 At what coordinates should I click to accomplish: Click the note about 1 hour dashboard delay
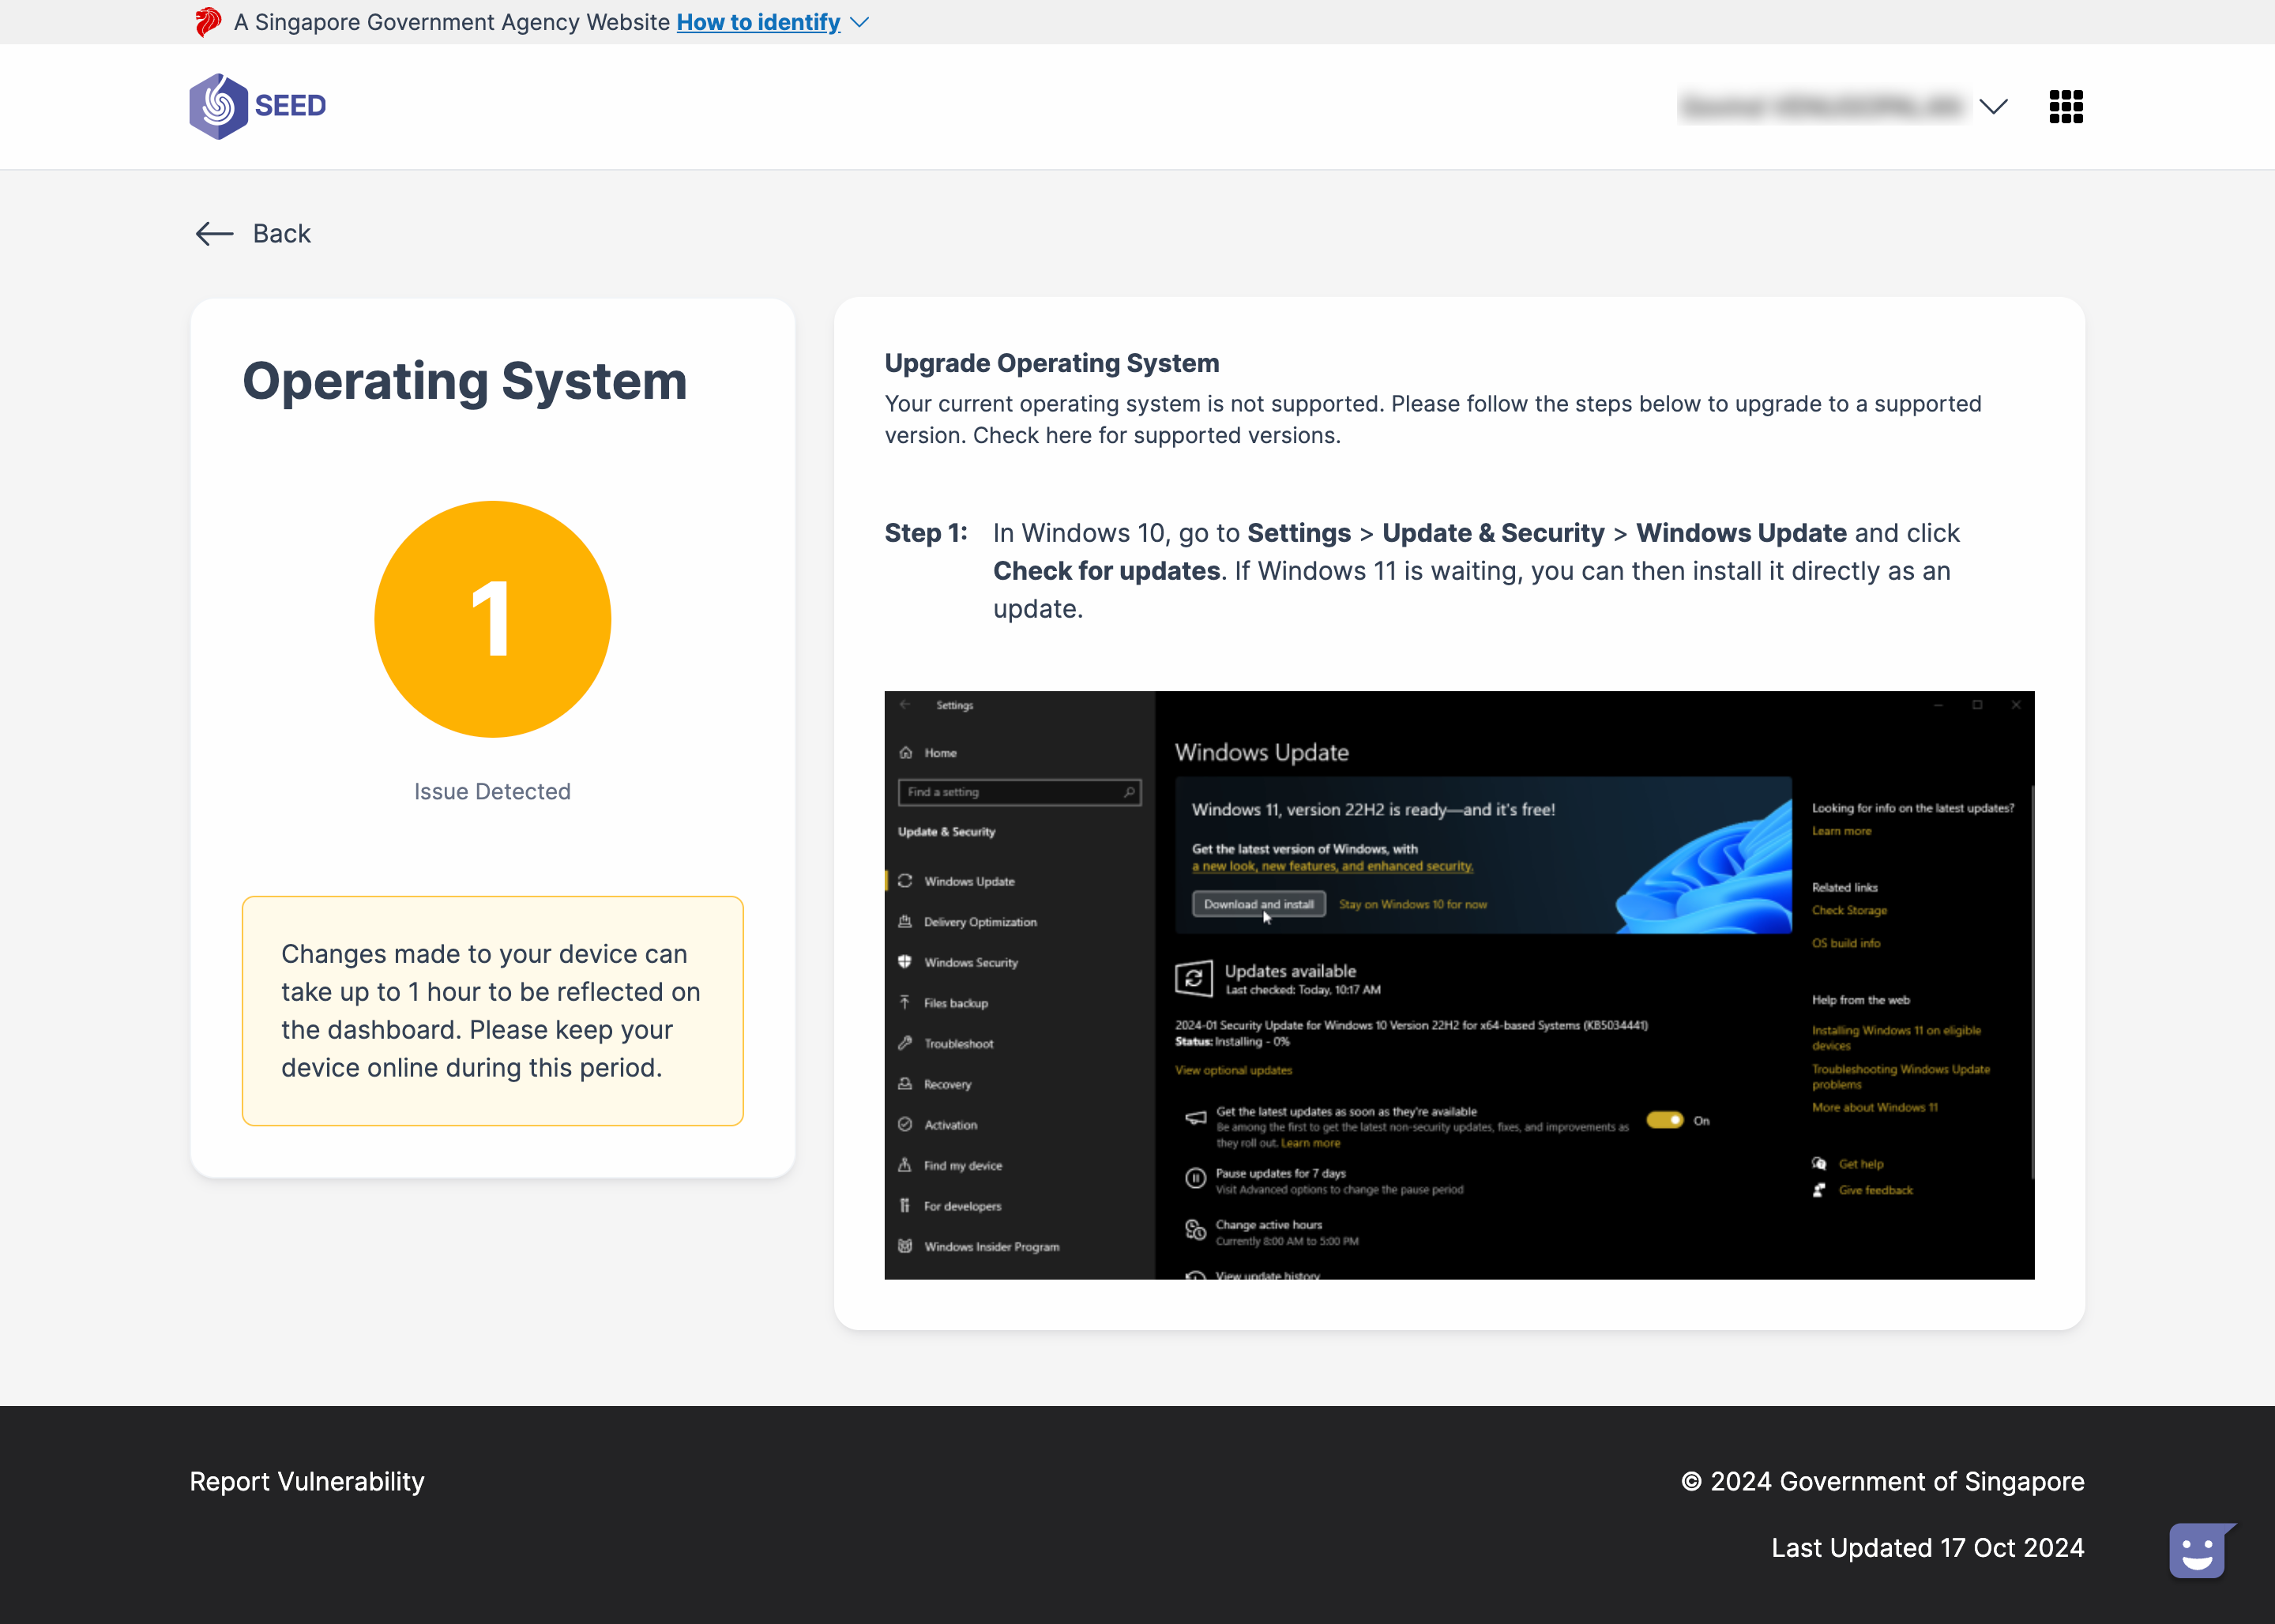tap(492, 1011)
